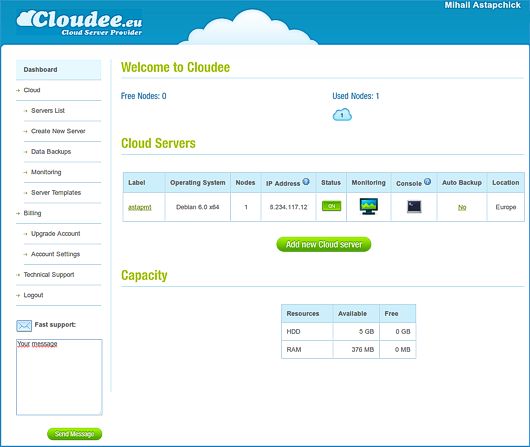Click the Cloud Servers section heading

pos(158,143)
